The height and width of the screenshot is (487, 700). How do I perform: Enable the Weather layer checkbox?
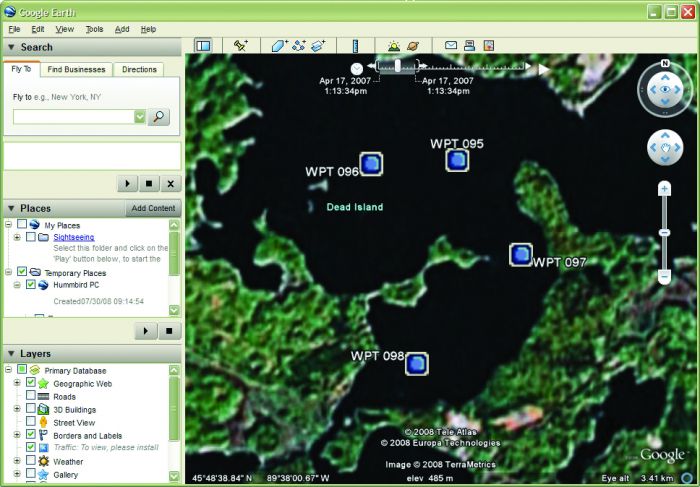30,460
